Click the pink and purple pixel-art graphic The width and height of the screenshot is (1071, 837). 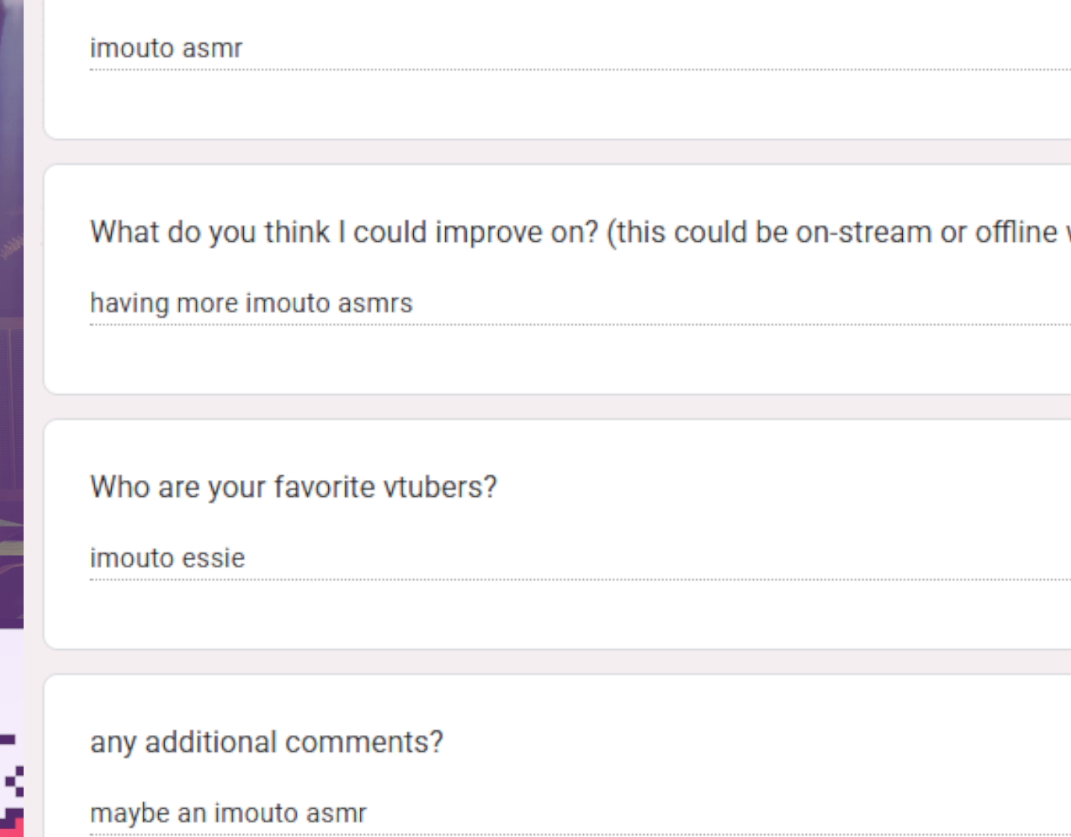(12, 786)
